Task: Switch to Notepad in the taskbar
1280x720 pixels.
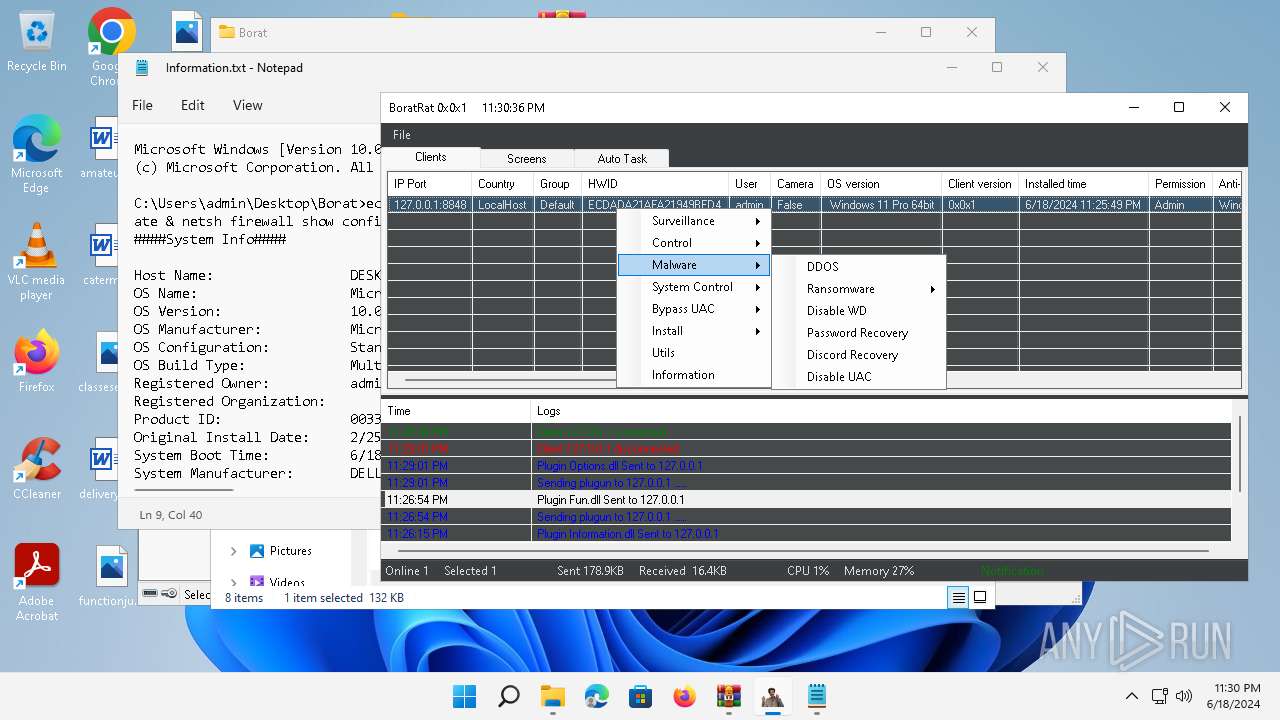Action: [x=816, y=696]
